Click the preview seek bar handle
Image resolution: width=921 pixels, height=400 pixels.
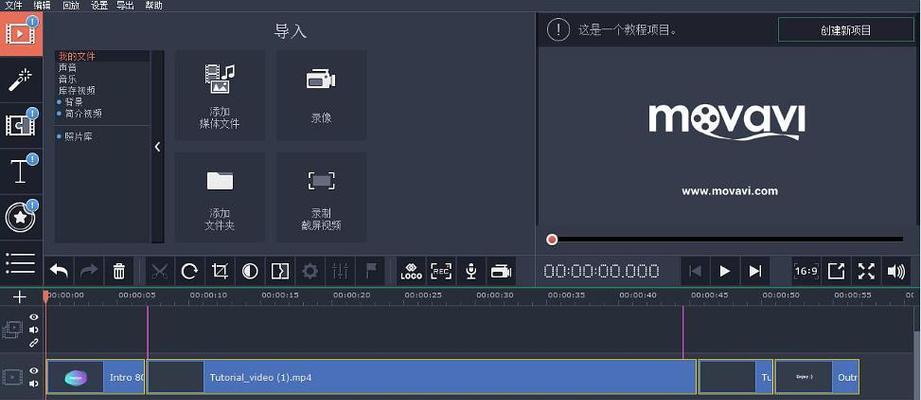point(552,239)
